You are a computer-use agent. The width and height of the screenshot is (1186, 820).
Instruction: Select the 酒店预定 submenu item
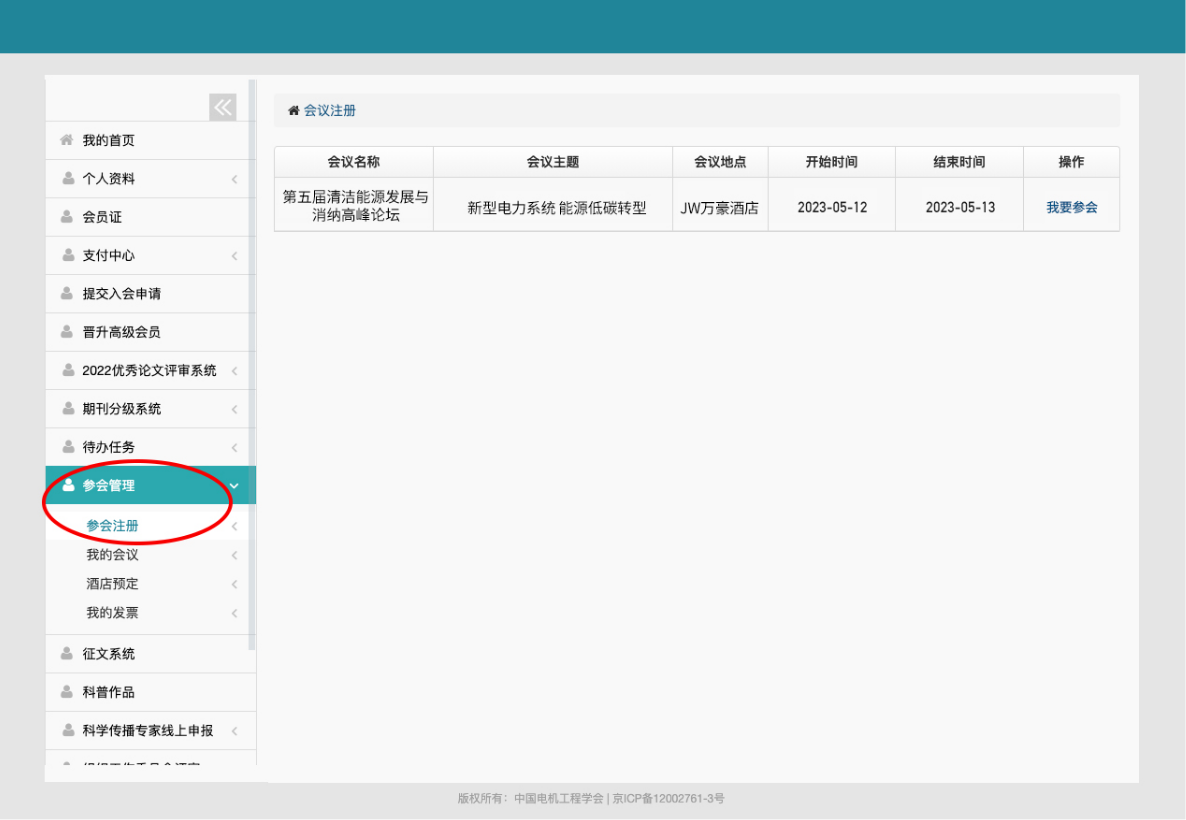(112, 584)
